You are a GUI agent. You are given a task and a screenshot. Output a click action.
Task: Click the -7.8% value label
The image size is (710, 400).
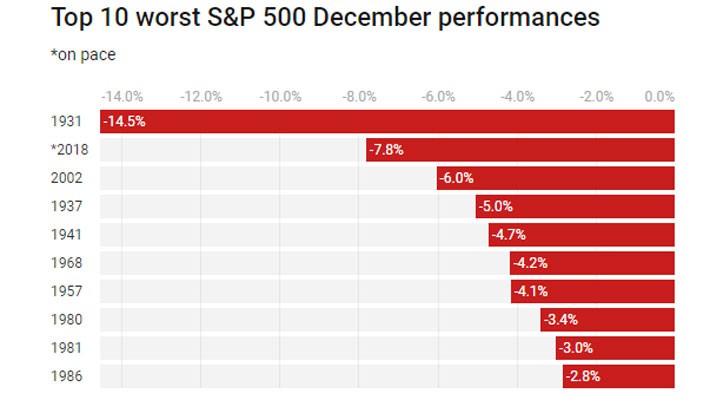pos(386,150)
